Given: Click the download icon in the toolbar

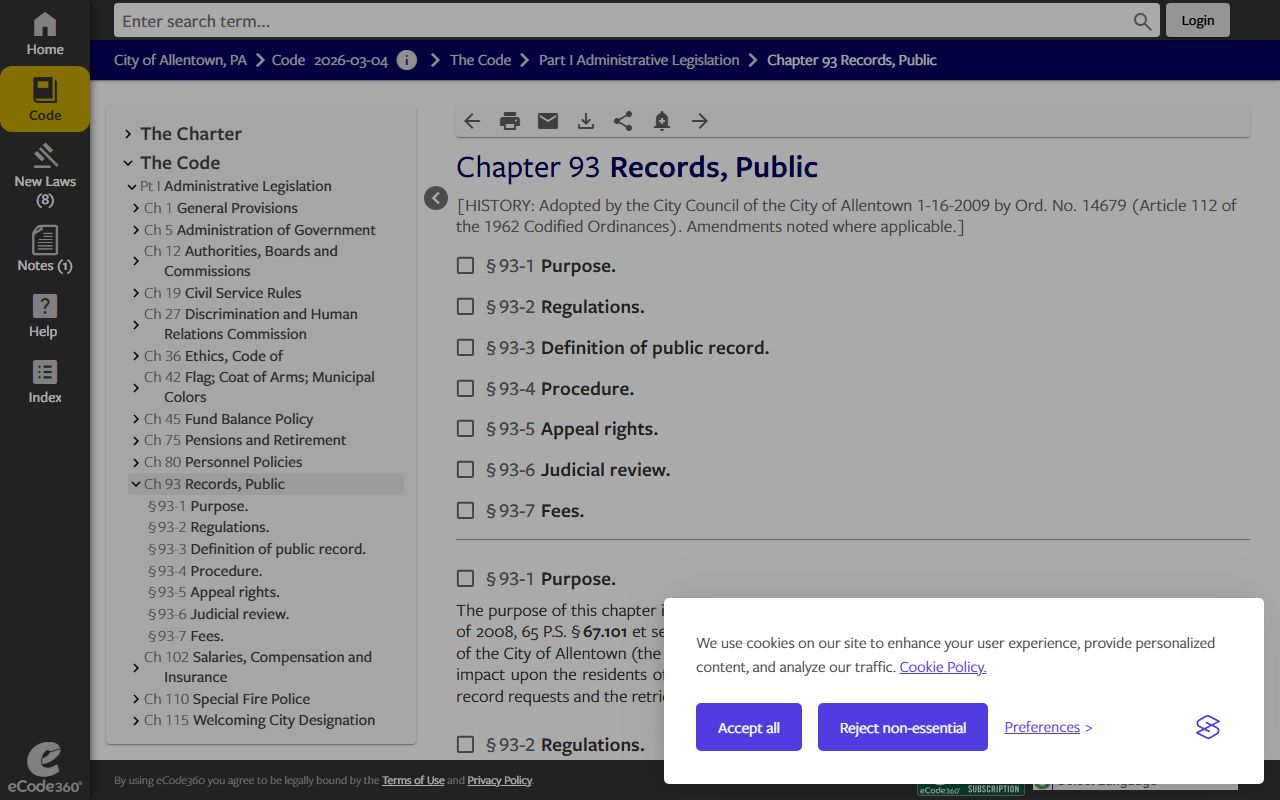Looking at the screenshot, I should 586,121.
